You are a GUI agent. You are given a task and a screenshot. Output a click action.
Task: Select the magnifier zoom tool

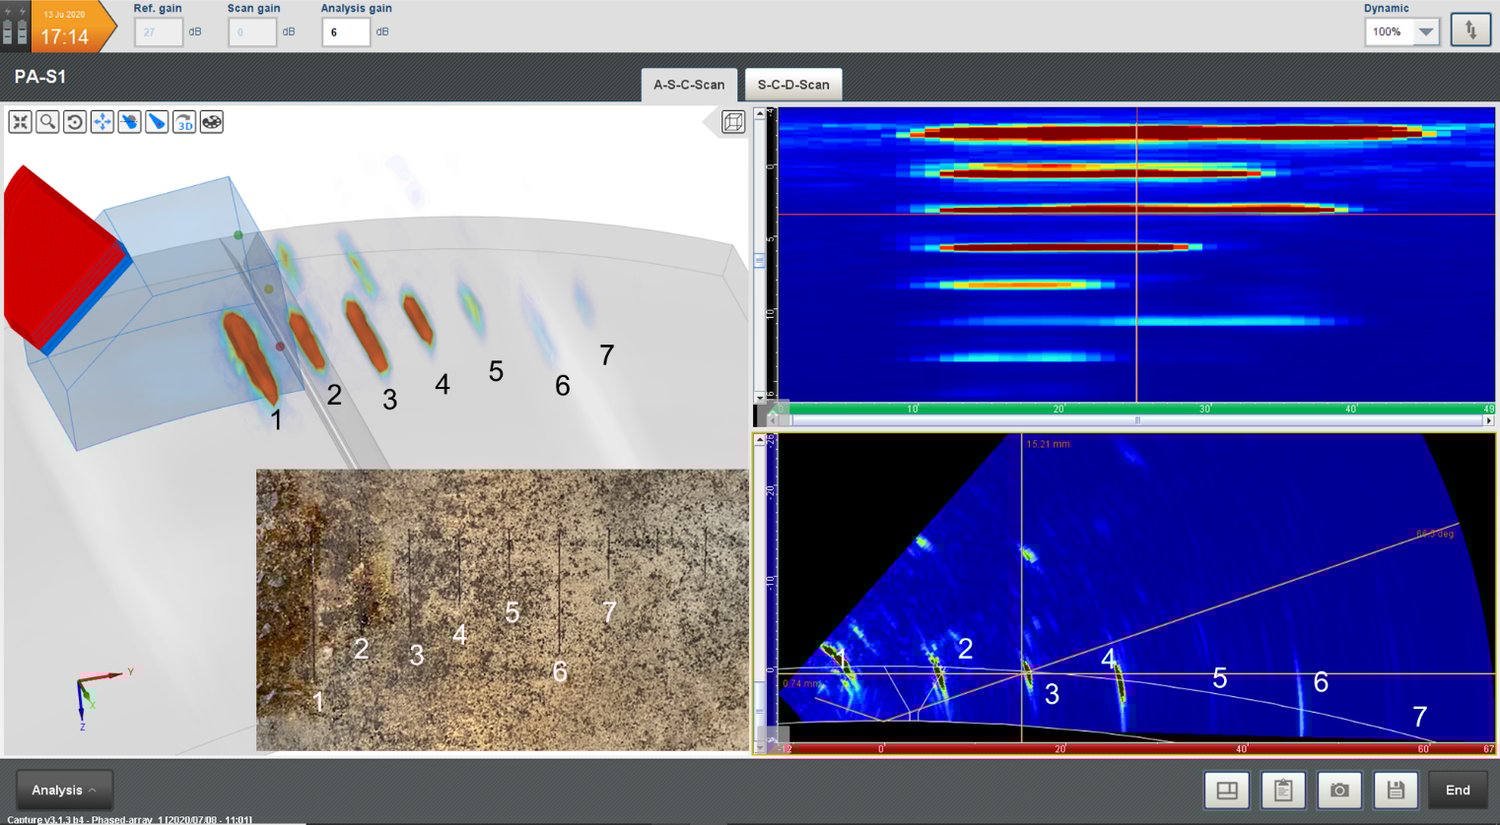tap(47, 121)
